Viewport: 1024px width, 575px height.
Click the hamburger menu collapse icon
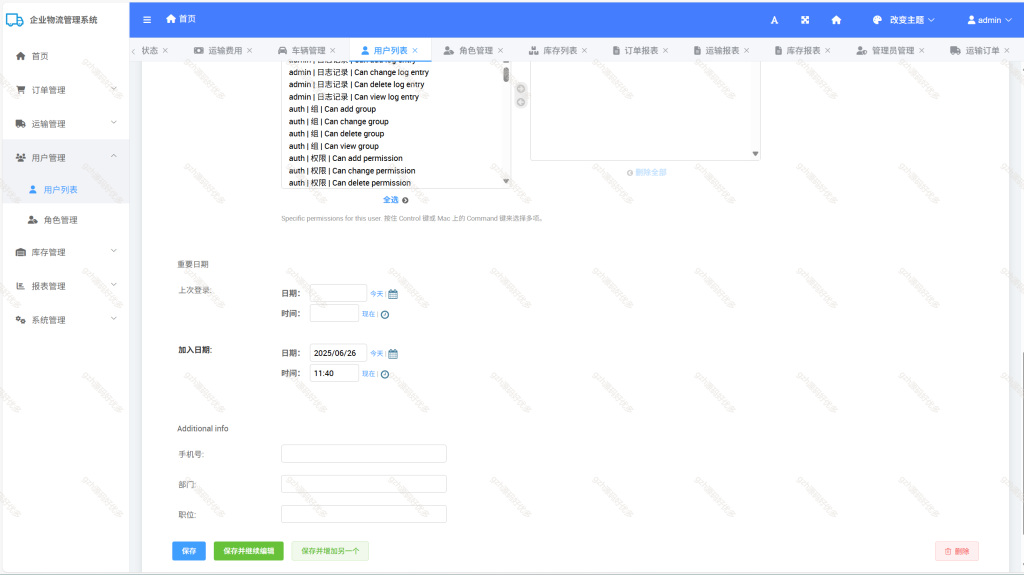pos(147,20)
